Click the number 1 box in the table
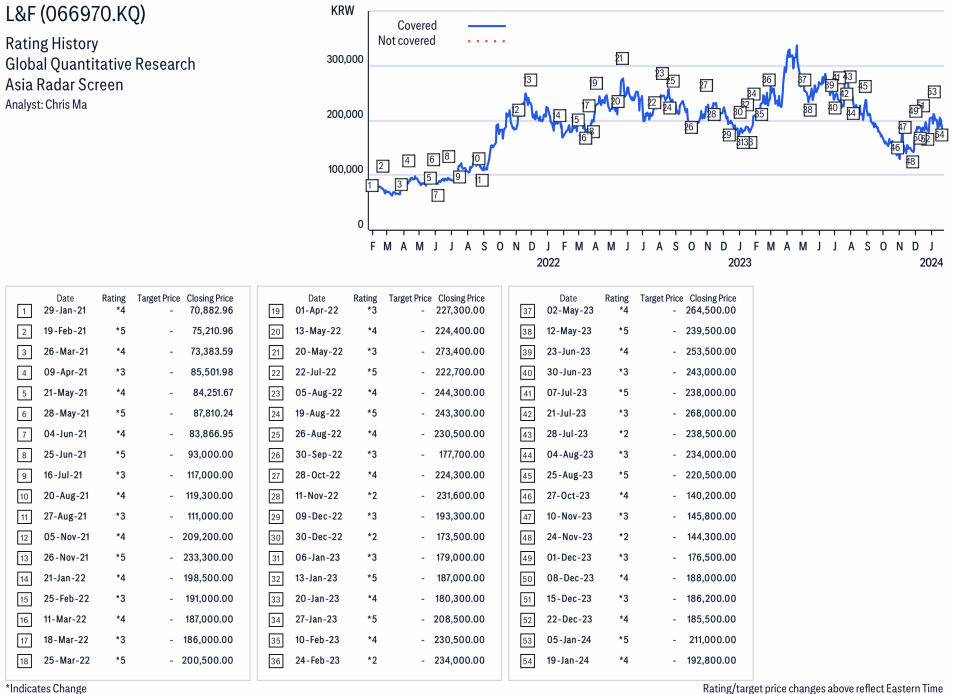955x694 pixels. point(23,311)
